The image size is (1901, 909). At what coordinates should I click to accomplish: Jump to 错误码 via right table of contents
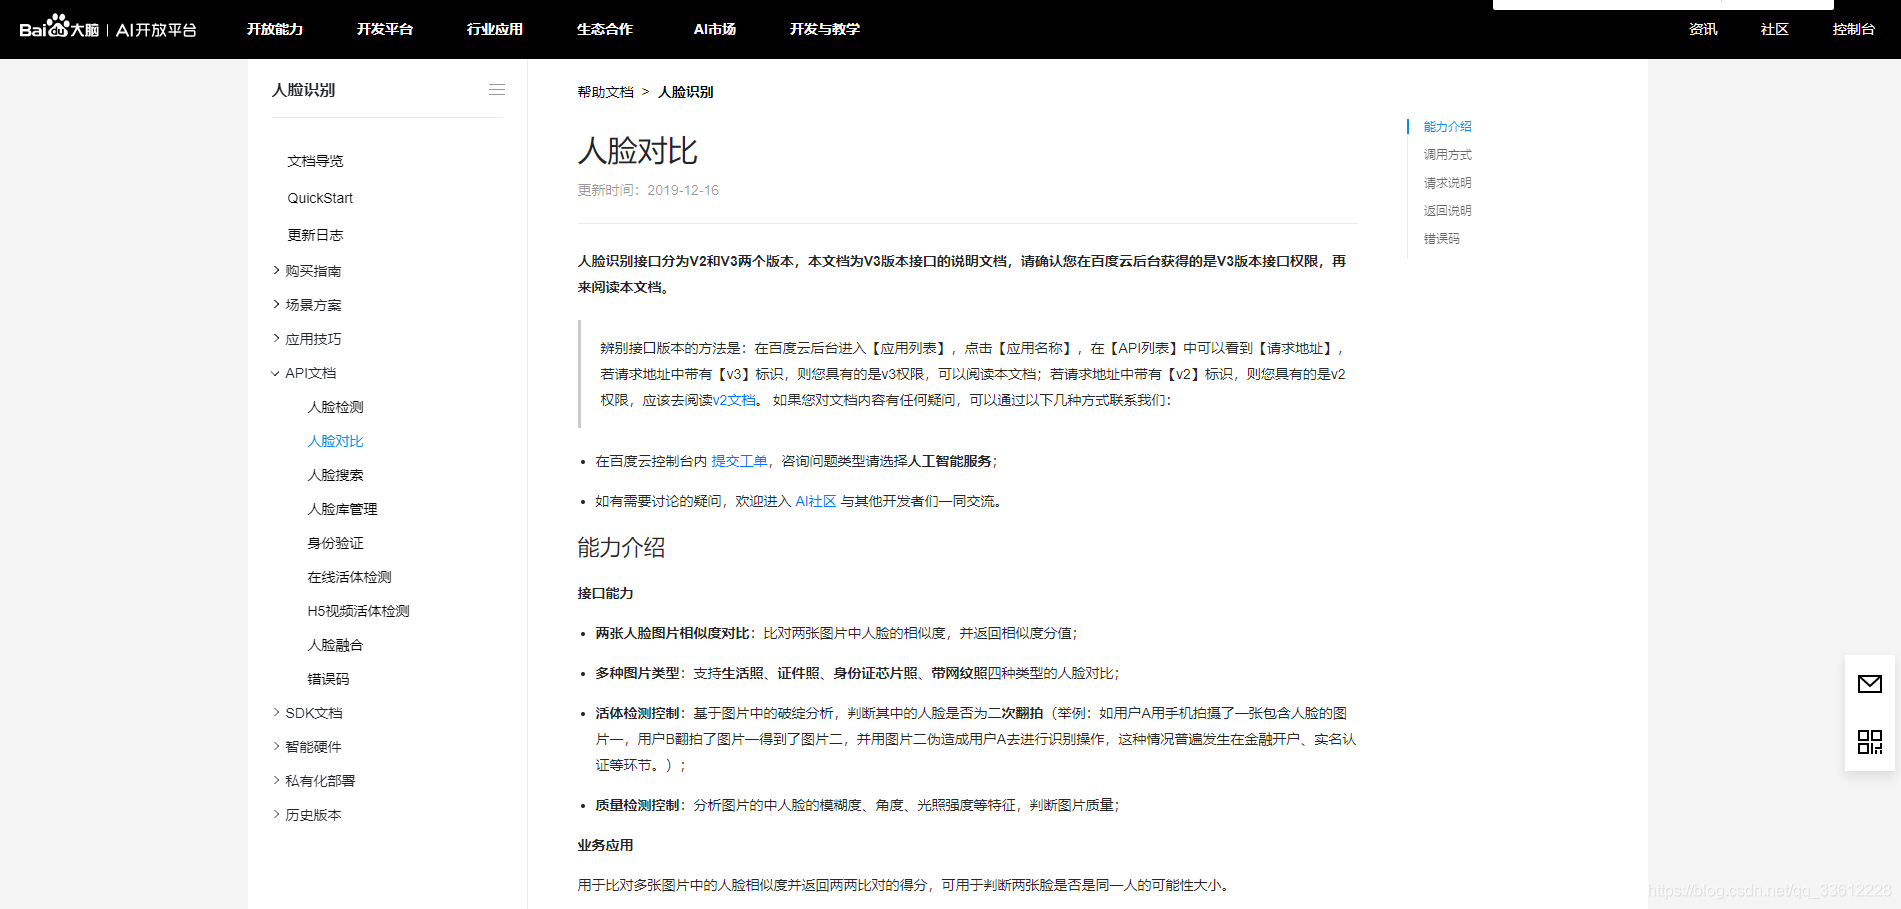(x=1442, y=238)
